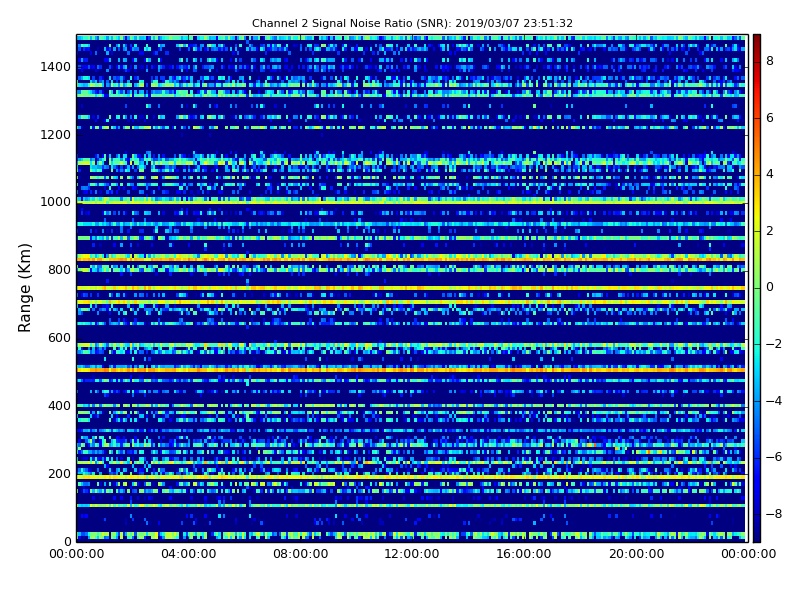Click the colorbar label 8
This screenshot has height=600, width=800.
click(x=770, y=61)
